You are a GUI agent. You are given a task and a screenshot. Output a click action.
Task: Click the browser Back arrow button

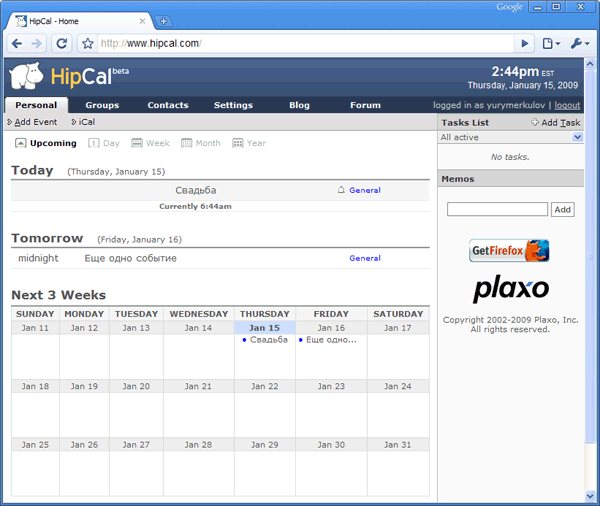[x=17, y=44]
